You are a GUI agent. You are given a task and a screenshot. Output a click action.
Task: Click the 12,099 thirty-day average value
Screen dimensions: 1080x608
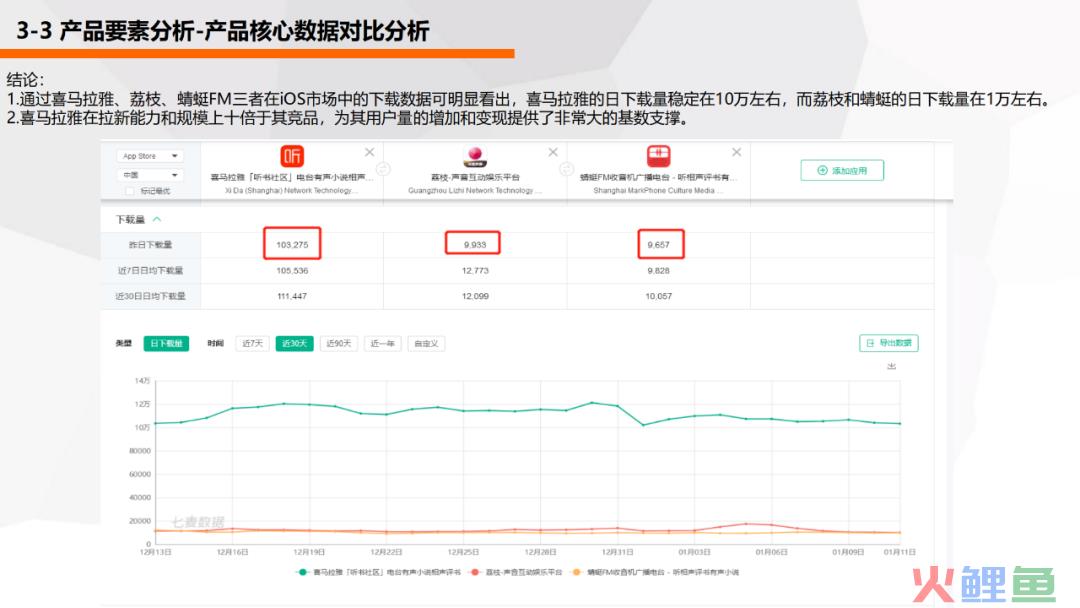(x=475, y=296)
